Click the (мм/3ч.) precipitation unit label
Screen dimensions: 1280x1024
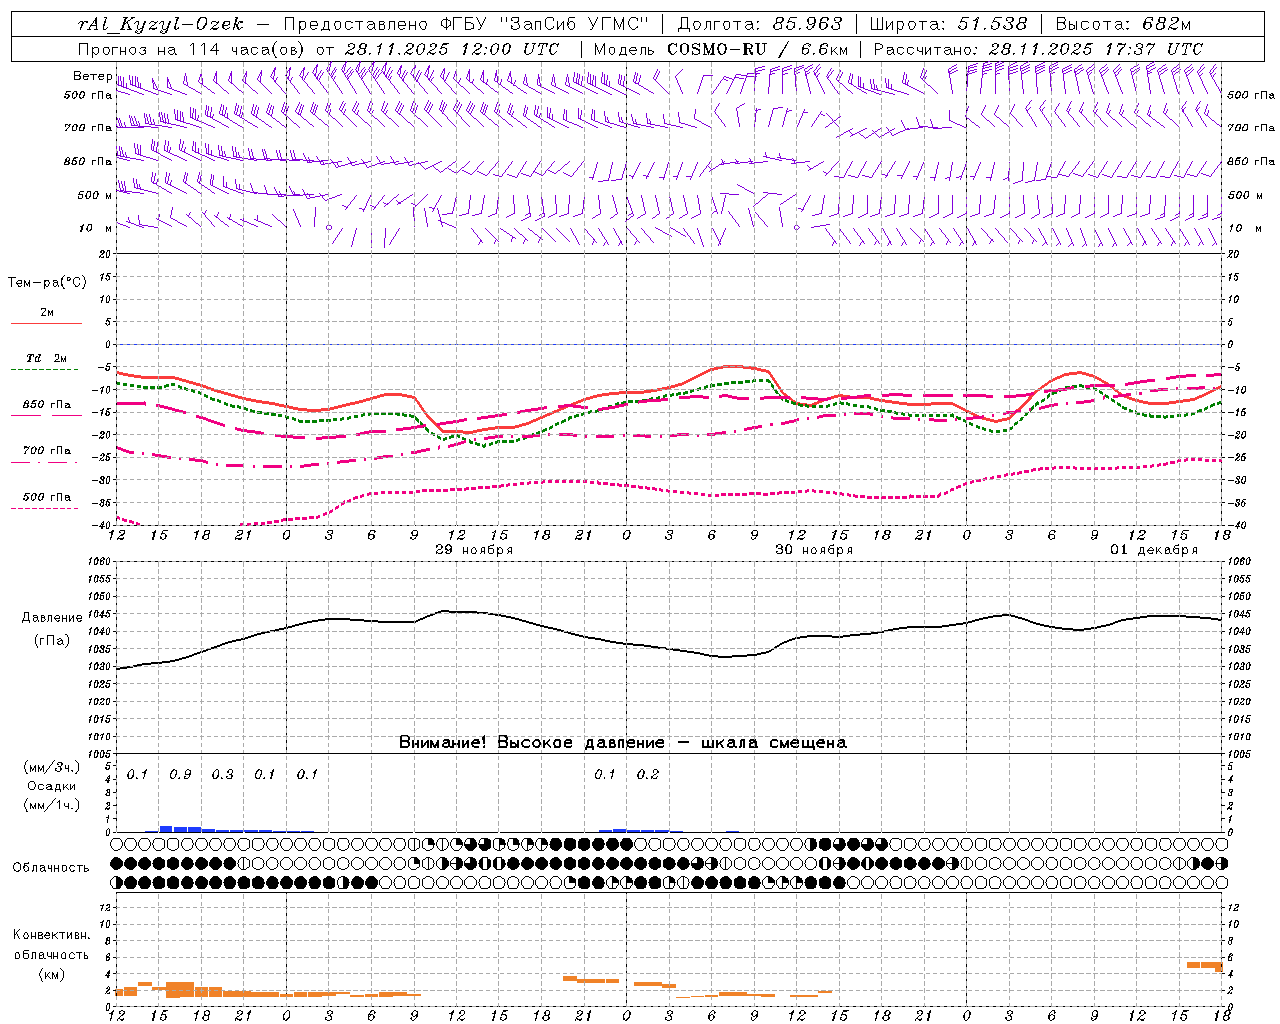pos(52,767)
